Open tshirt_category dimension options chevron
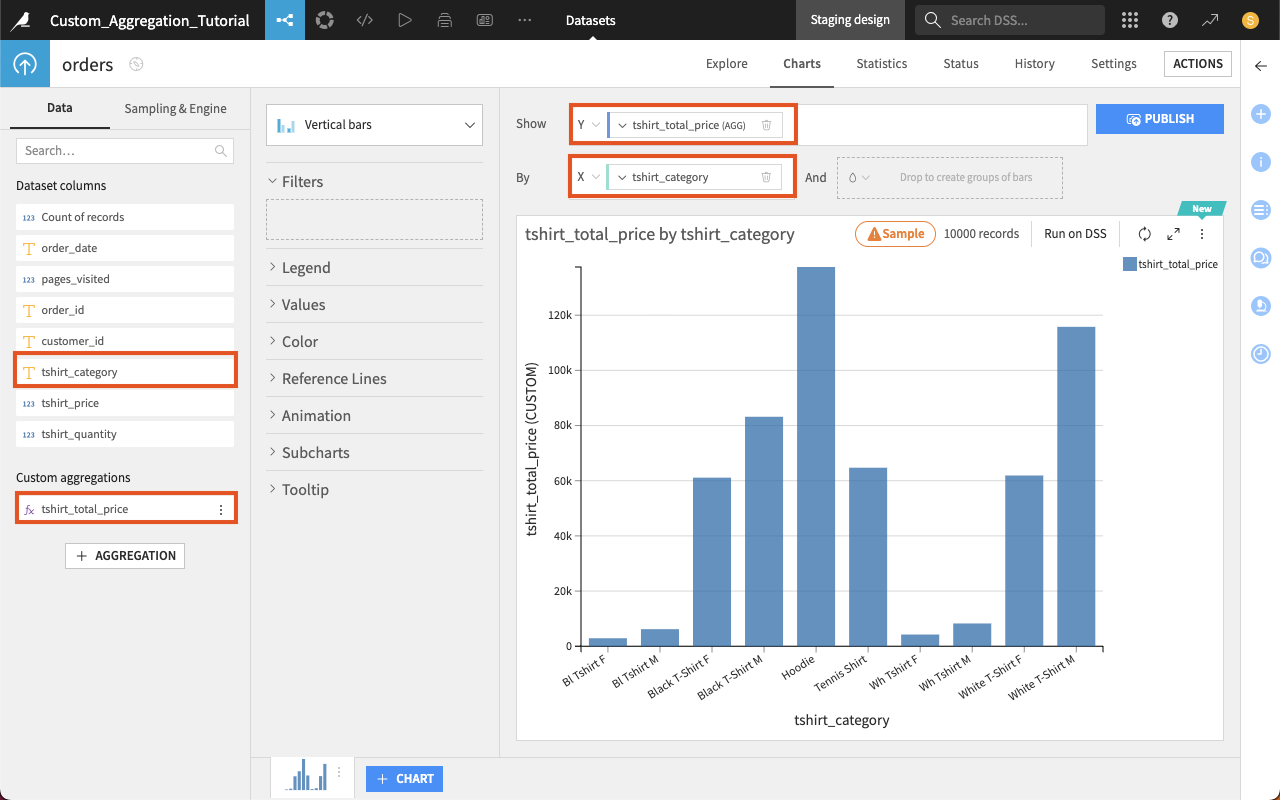Screen dimensions: 1280x800 click(622, 177)
